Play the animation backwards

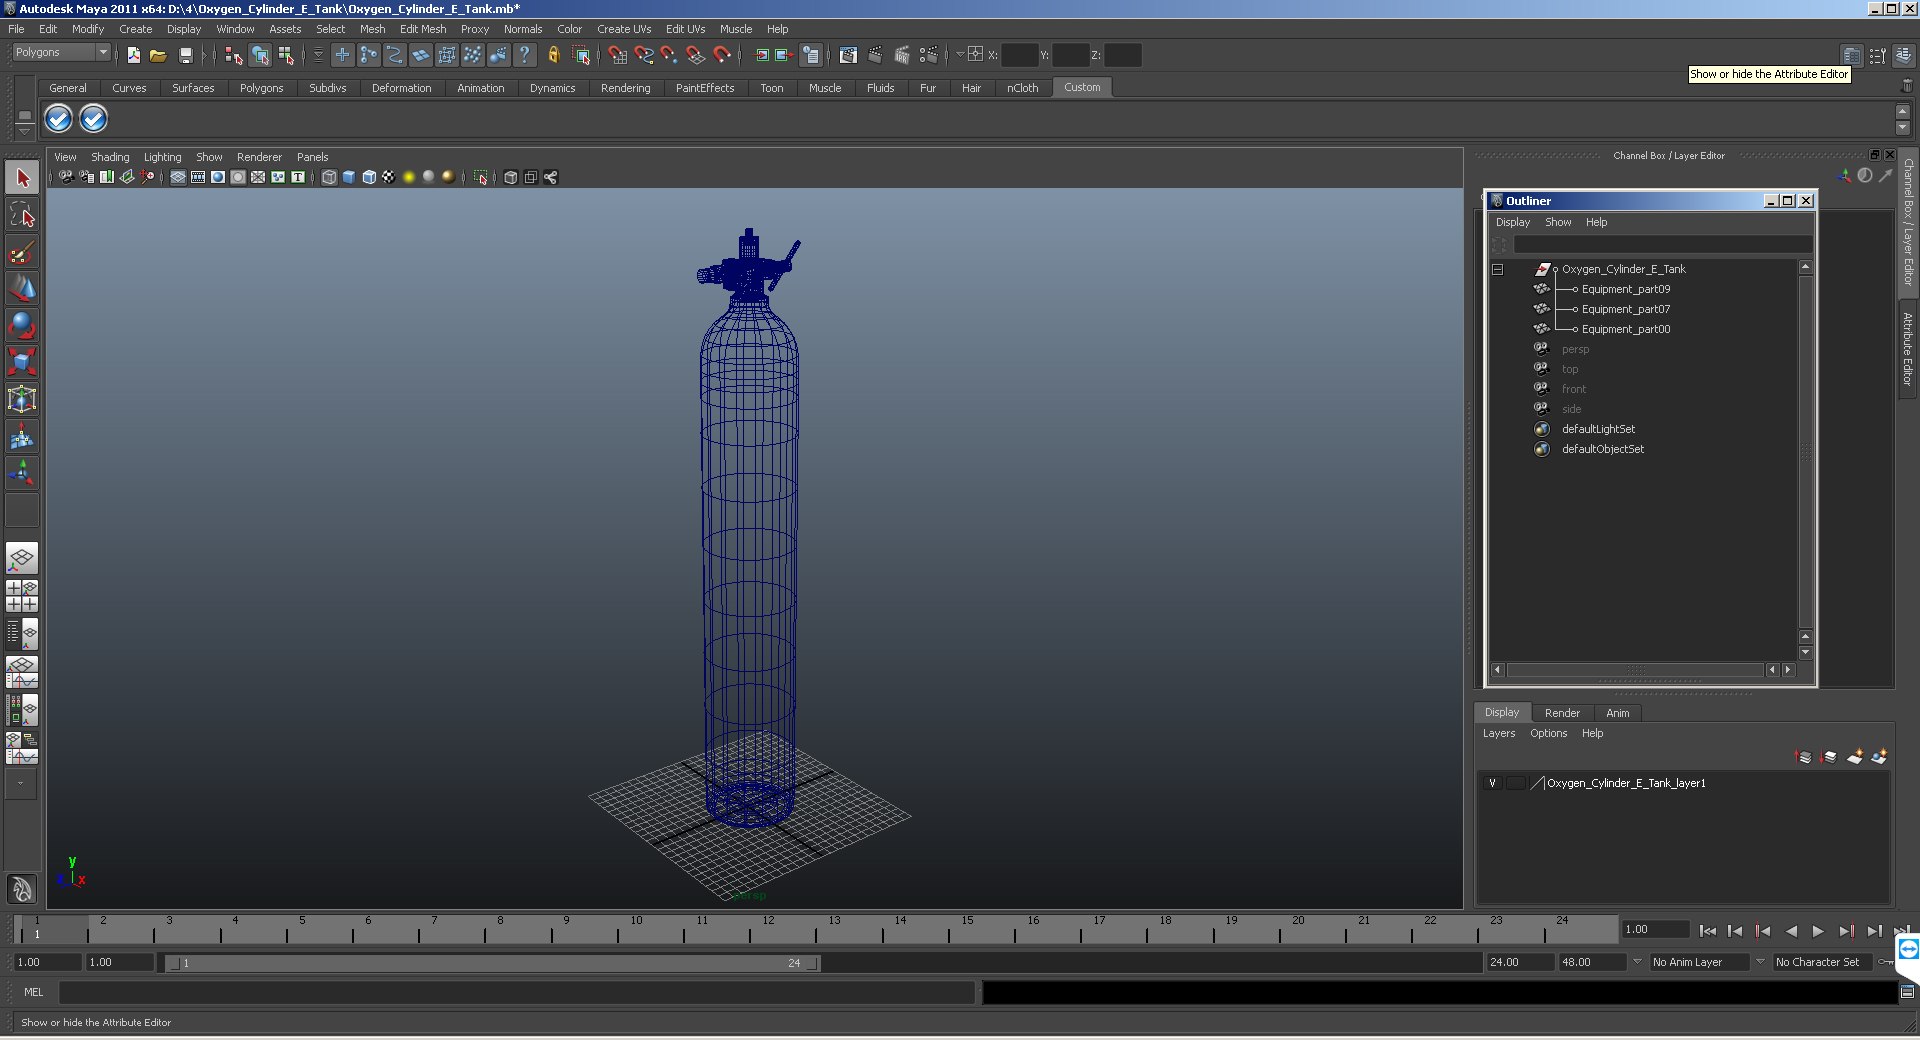(1791, 931)
